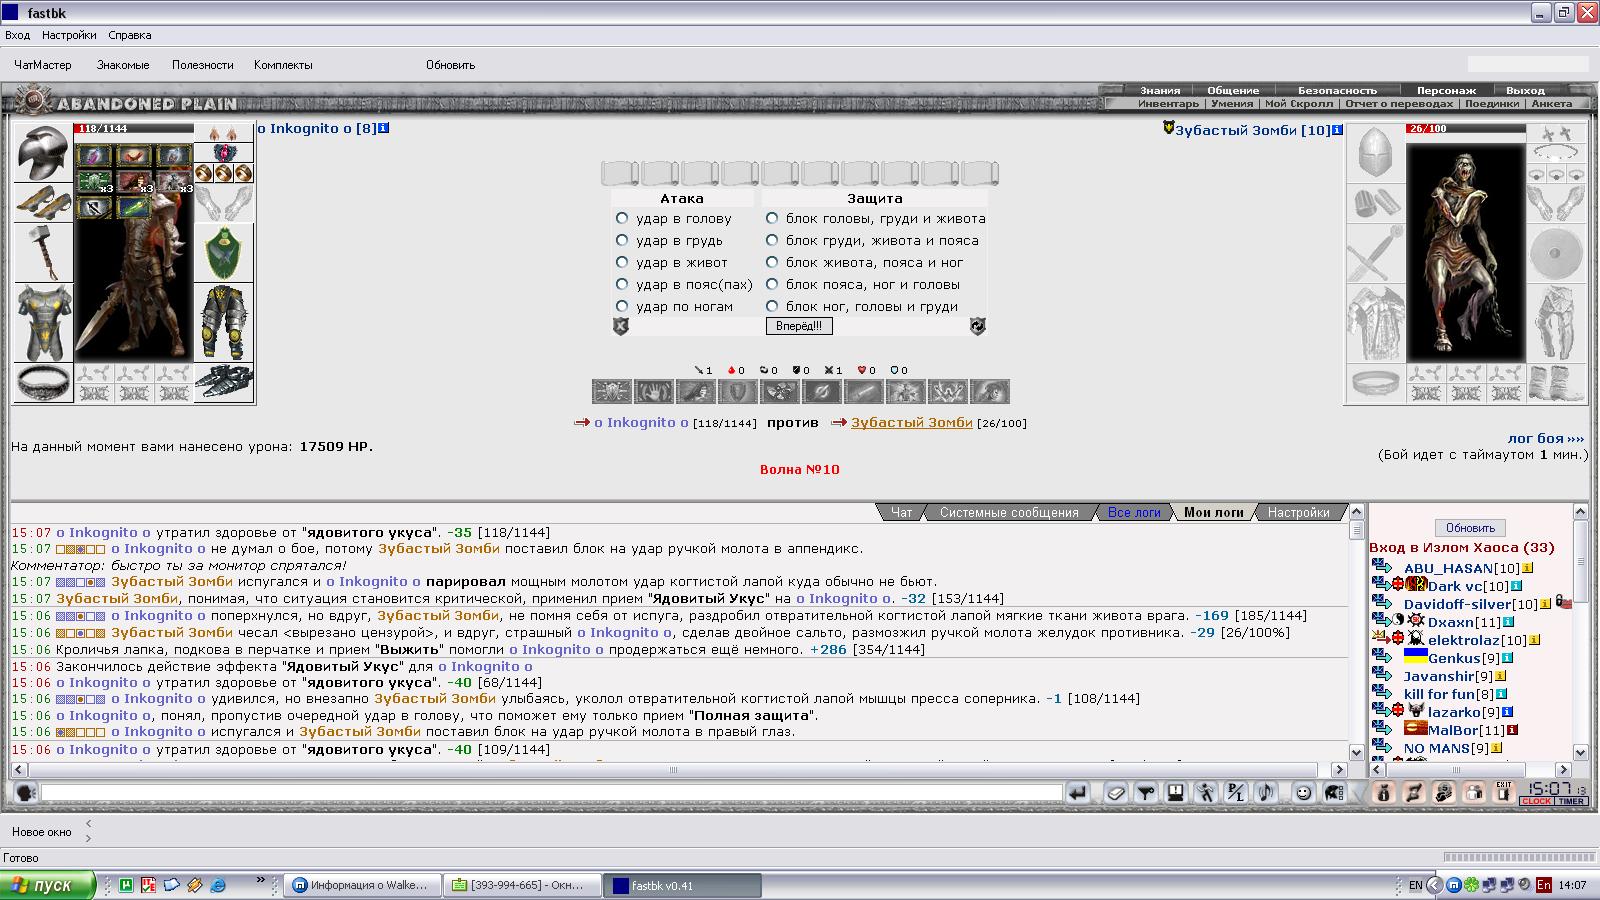Viewport: 1600px width, 900px height.
Task: Select attack 'удар в грудь'
Action: [x=622, y=240]
